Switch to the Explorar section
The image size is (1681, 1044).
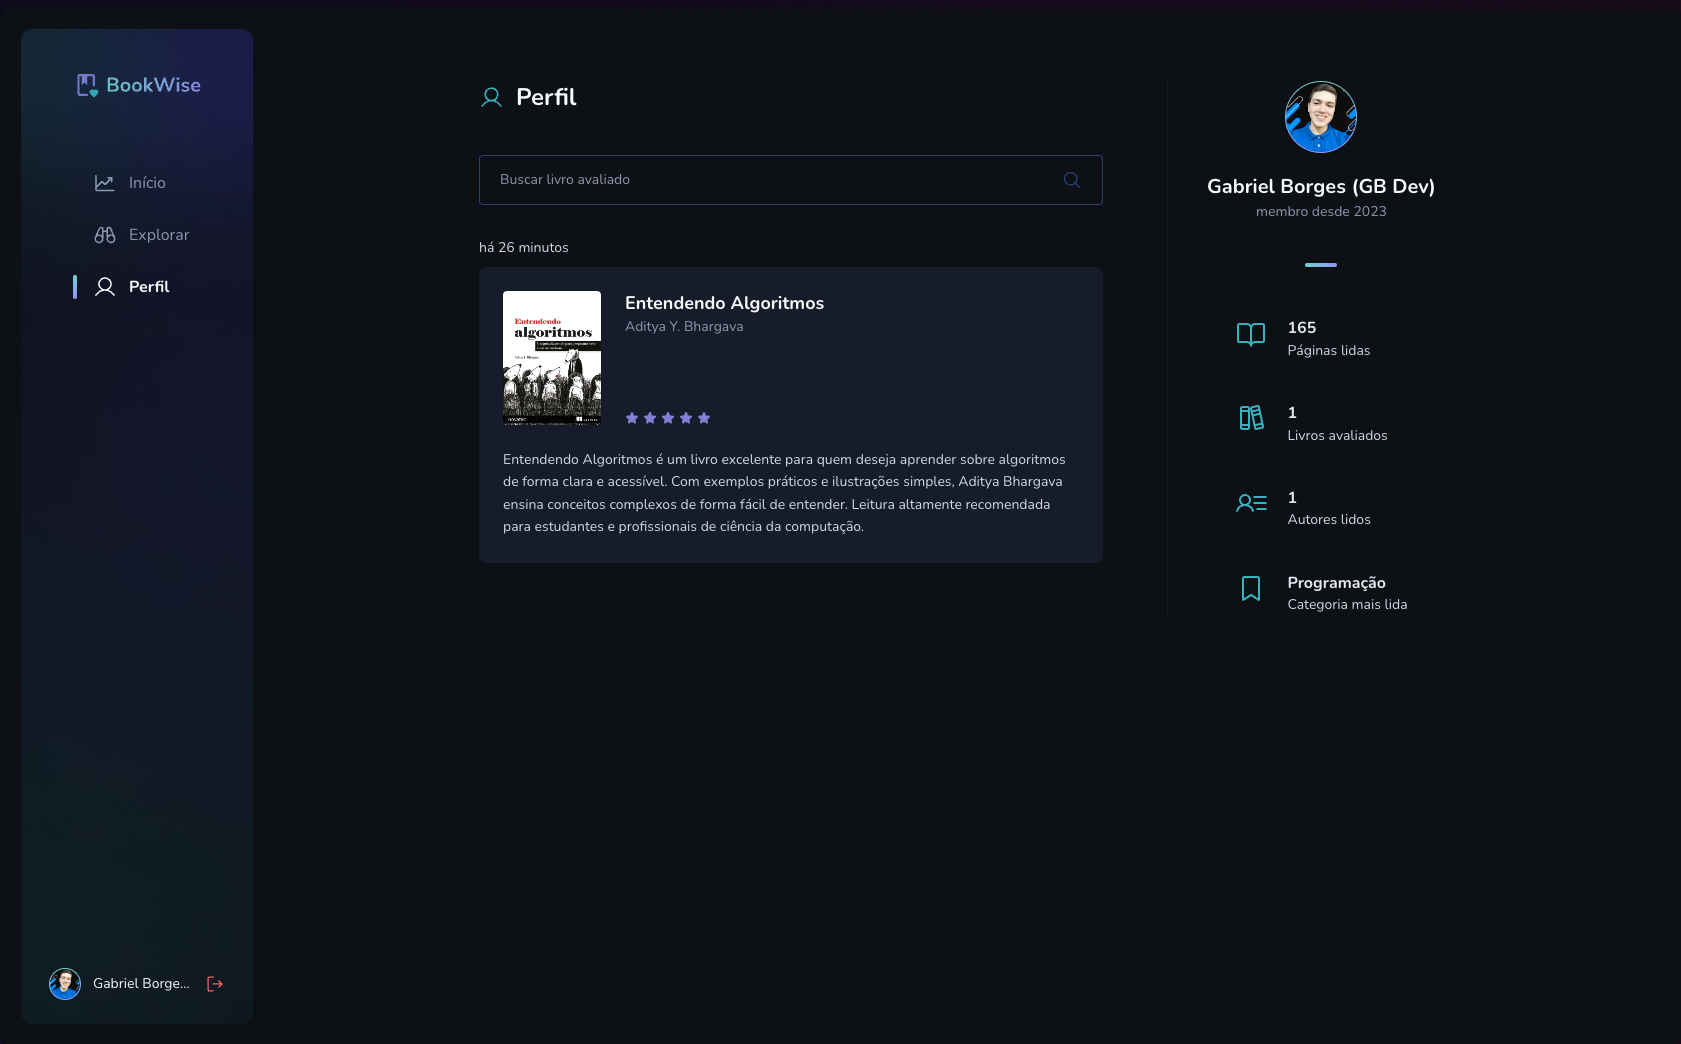coord(158,234)
